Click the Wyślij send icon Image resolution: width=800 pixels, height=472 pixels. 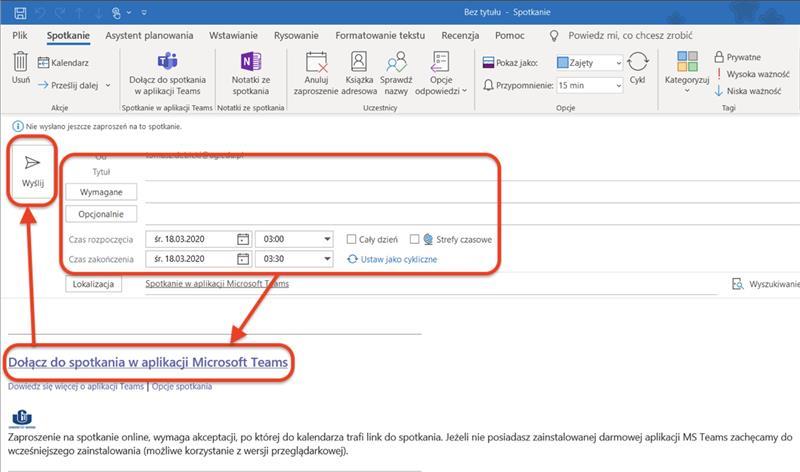tap(33, 163)
